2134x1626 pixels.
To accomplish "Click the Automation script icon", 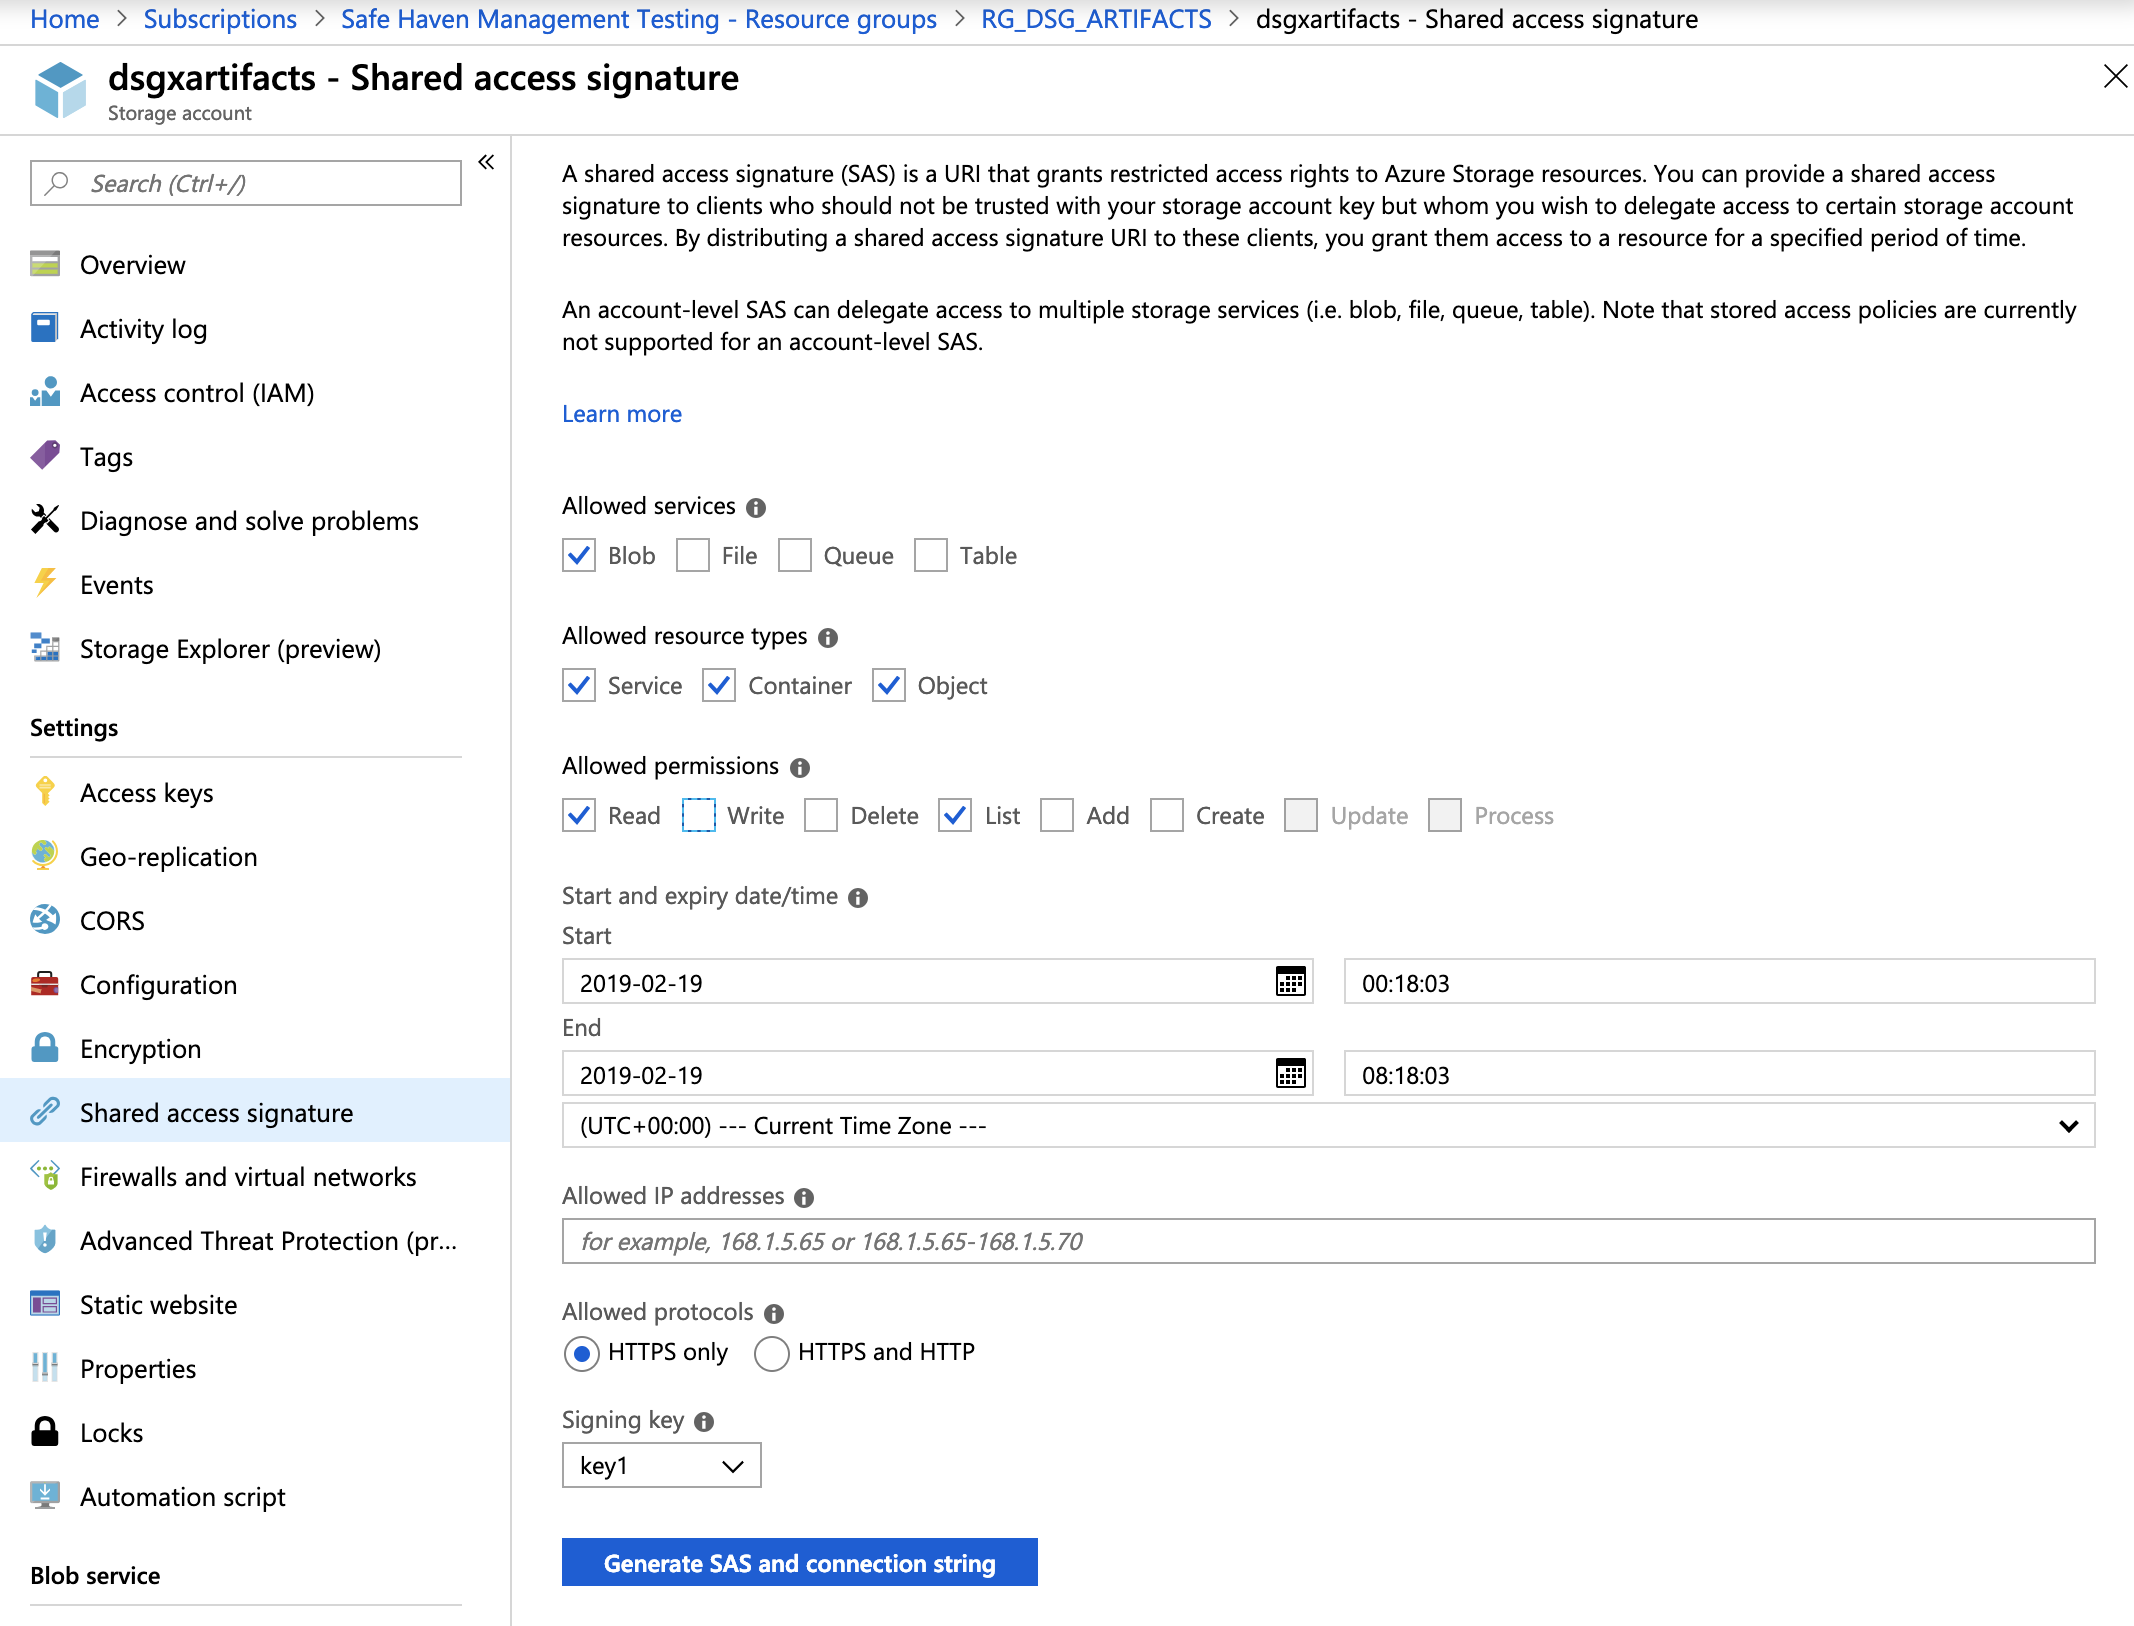I will click(x=45, y=1495).
